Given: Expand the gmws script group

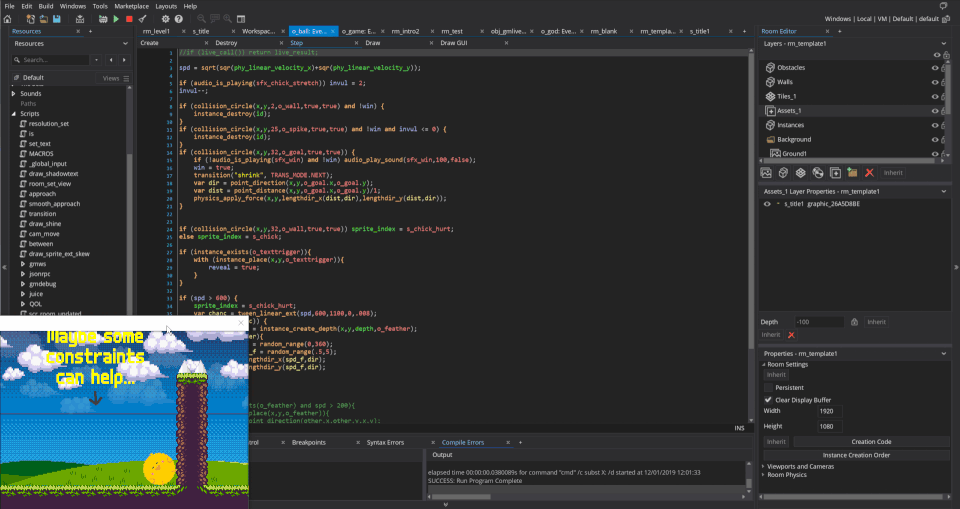Looking at the screenshot, I should click(x=23, y=264).
